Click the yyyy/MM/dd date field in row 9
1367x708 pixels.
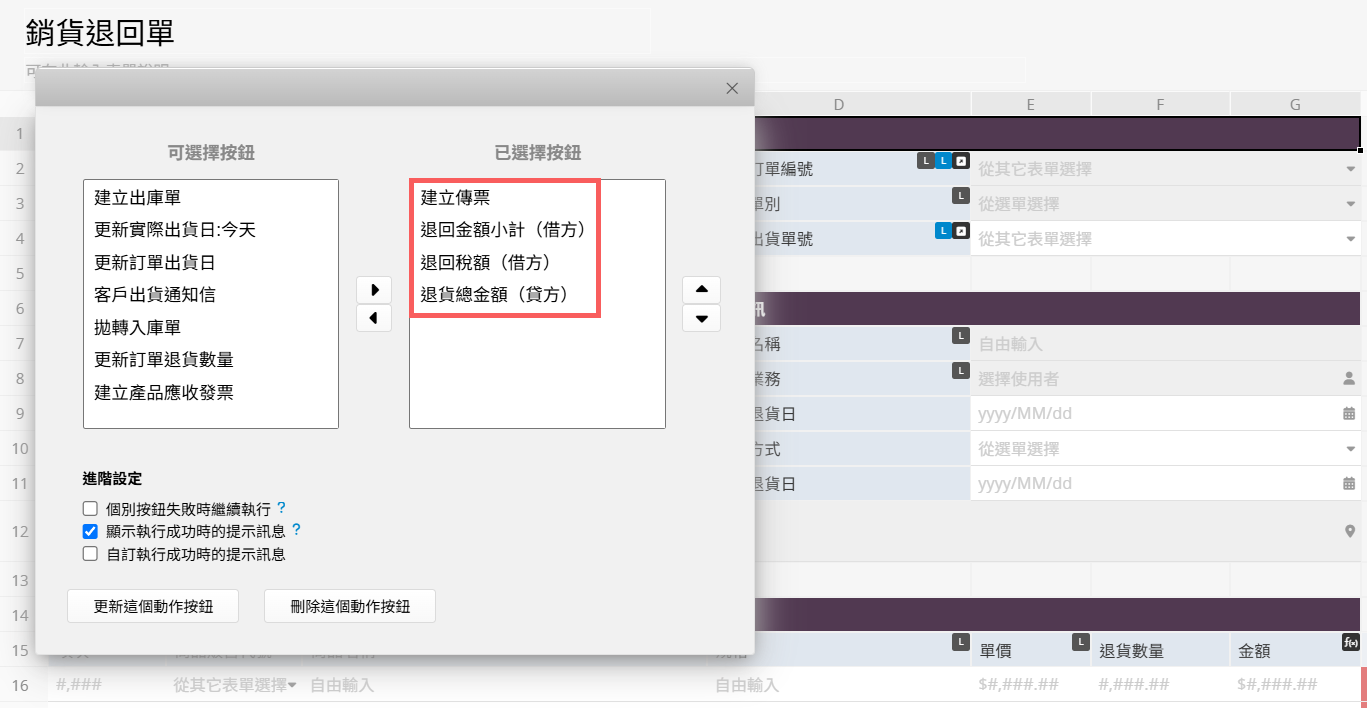tap(1166, 413)
